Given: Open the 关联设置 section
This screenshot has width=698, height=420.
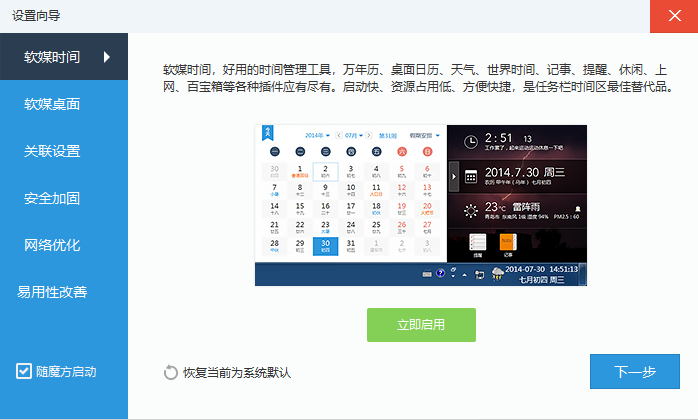Looking at the screenshot, I should tap(64, 151).
